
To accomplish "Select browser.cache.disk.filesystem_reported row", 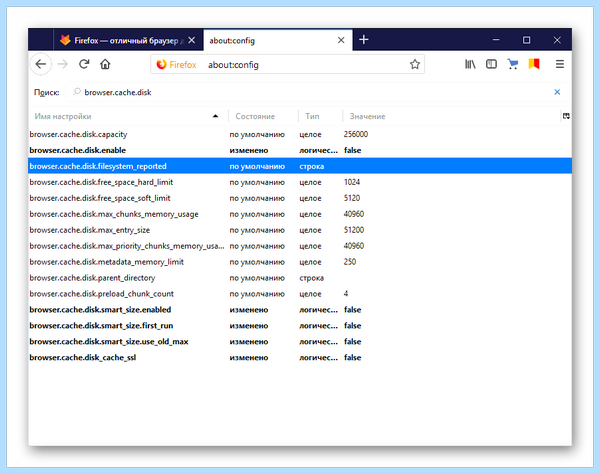I will [300, 166].
